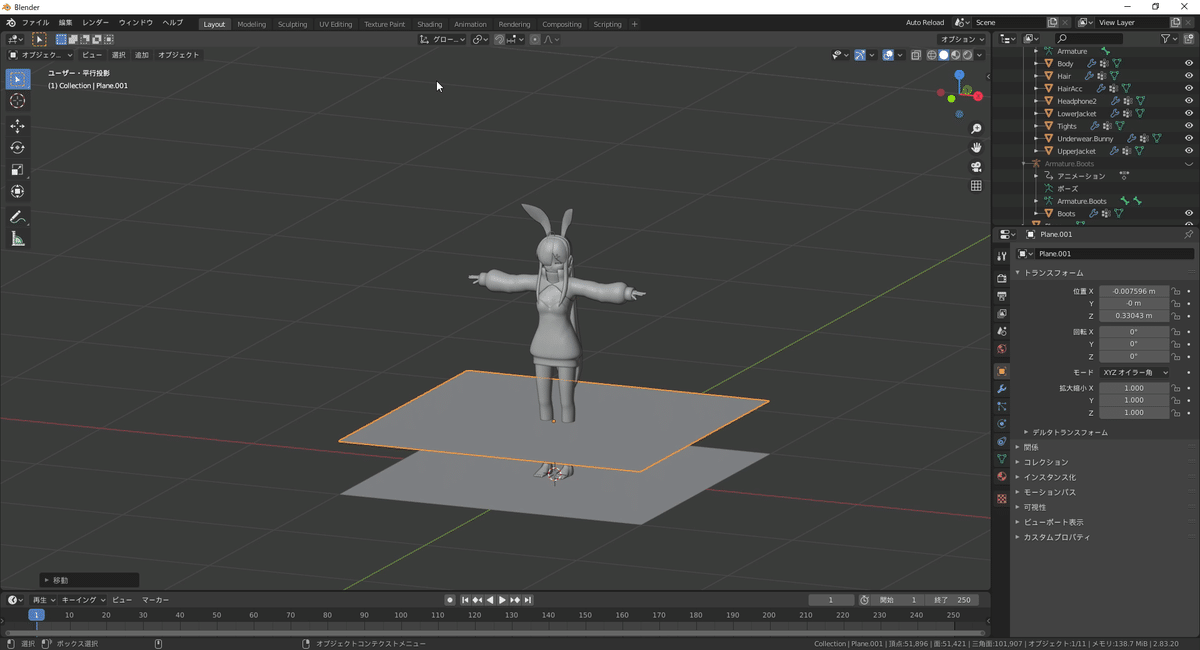Click the 位置 X value field
Viewport: 1200px width, 650px height.
click(x=1135, y=290)
